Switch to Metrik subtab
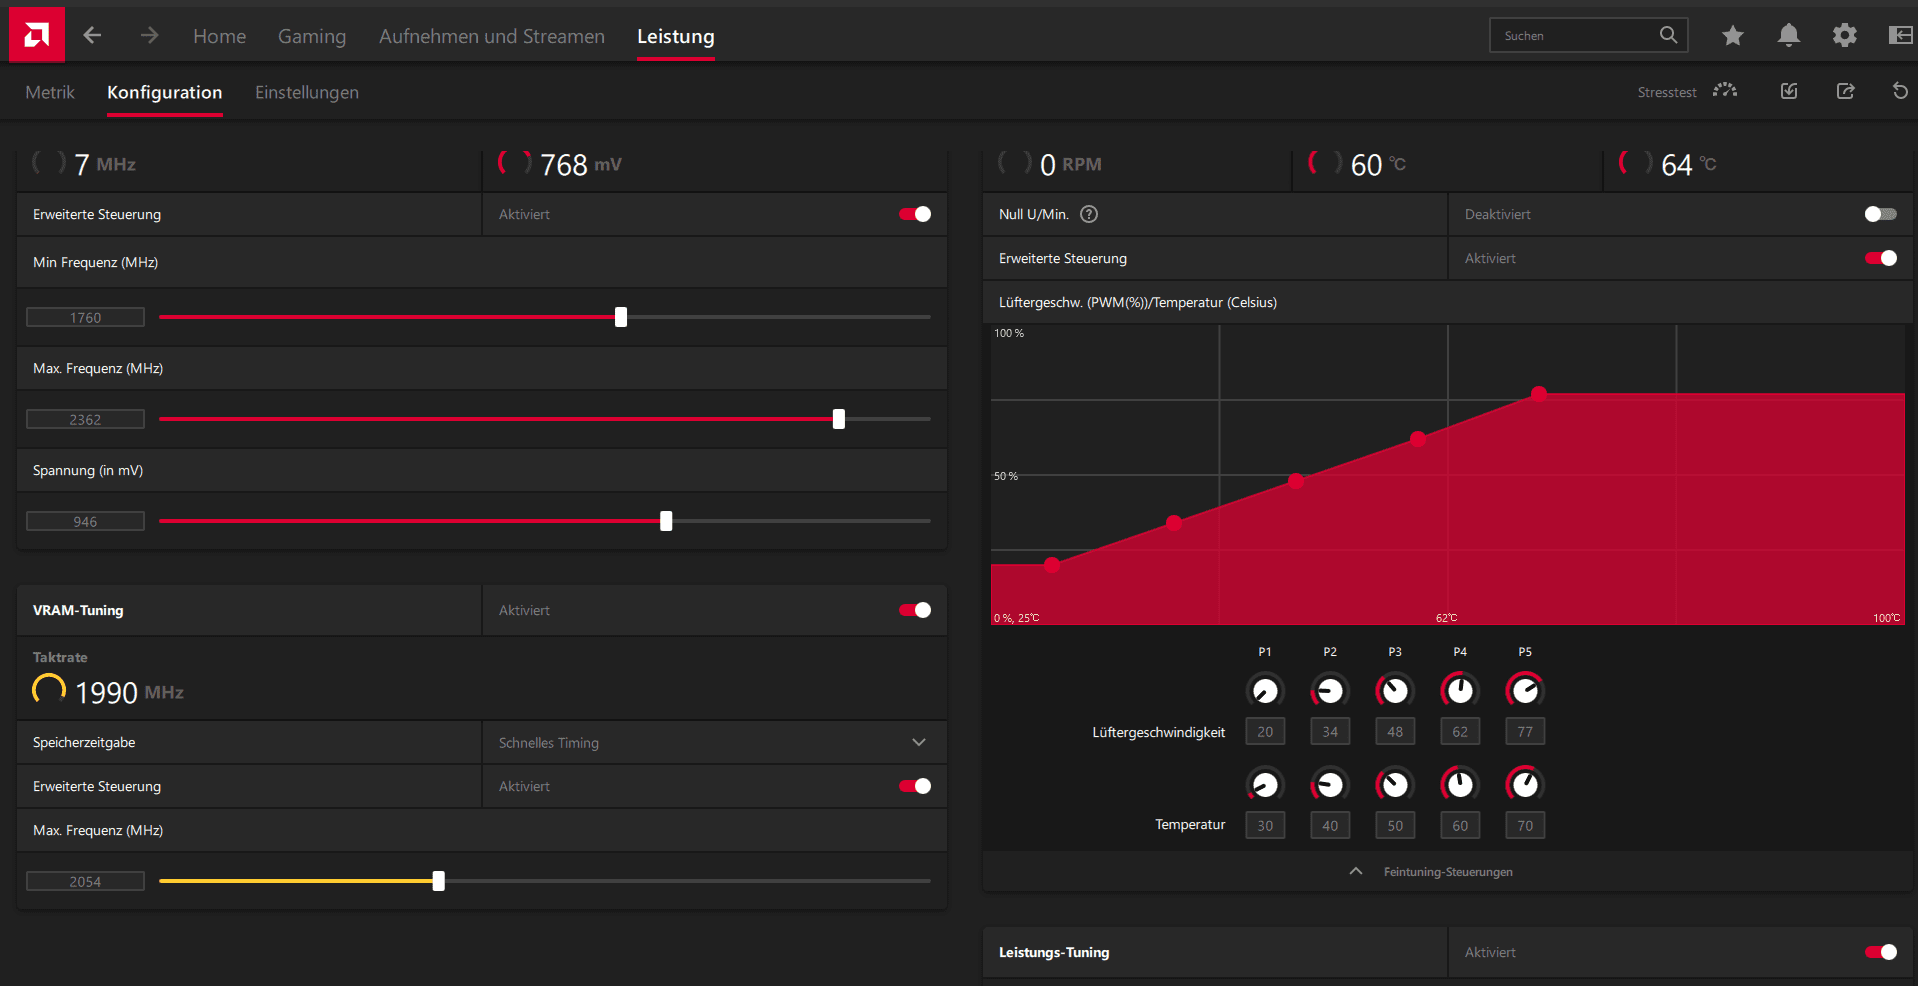This screenshot has height=986, width=1918. 50,92
